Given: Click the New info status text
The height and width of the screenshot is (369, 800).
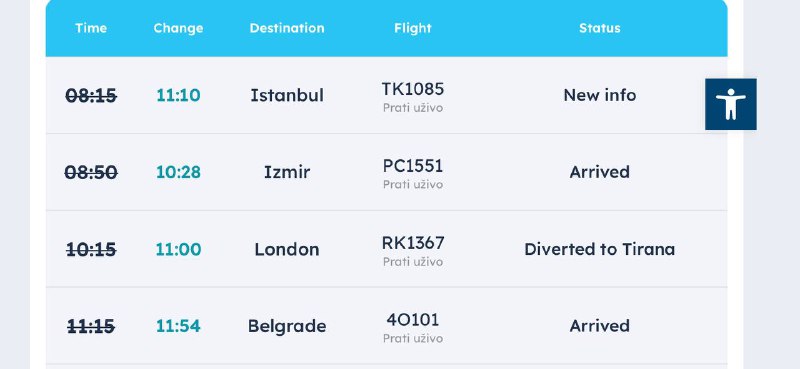Looking at the screenshot, I should tap(599, 95).
